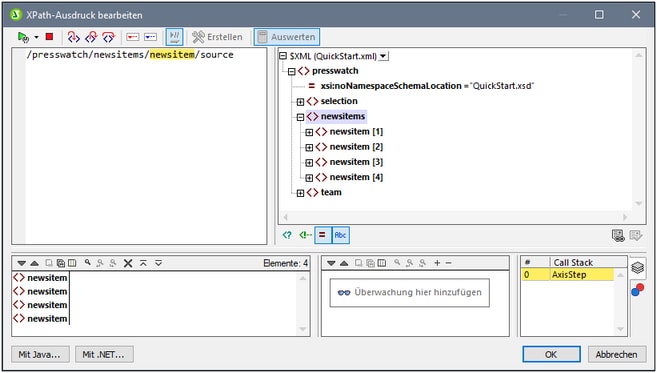Toggle the debug mode toolbar button

(x=174, y=37)
